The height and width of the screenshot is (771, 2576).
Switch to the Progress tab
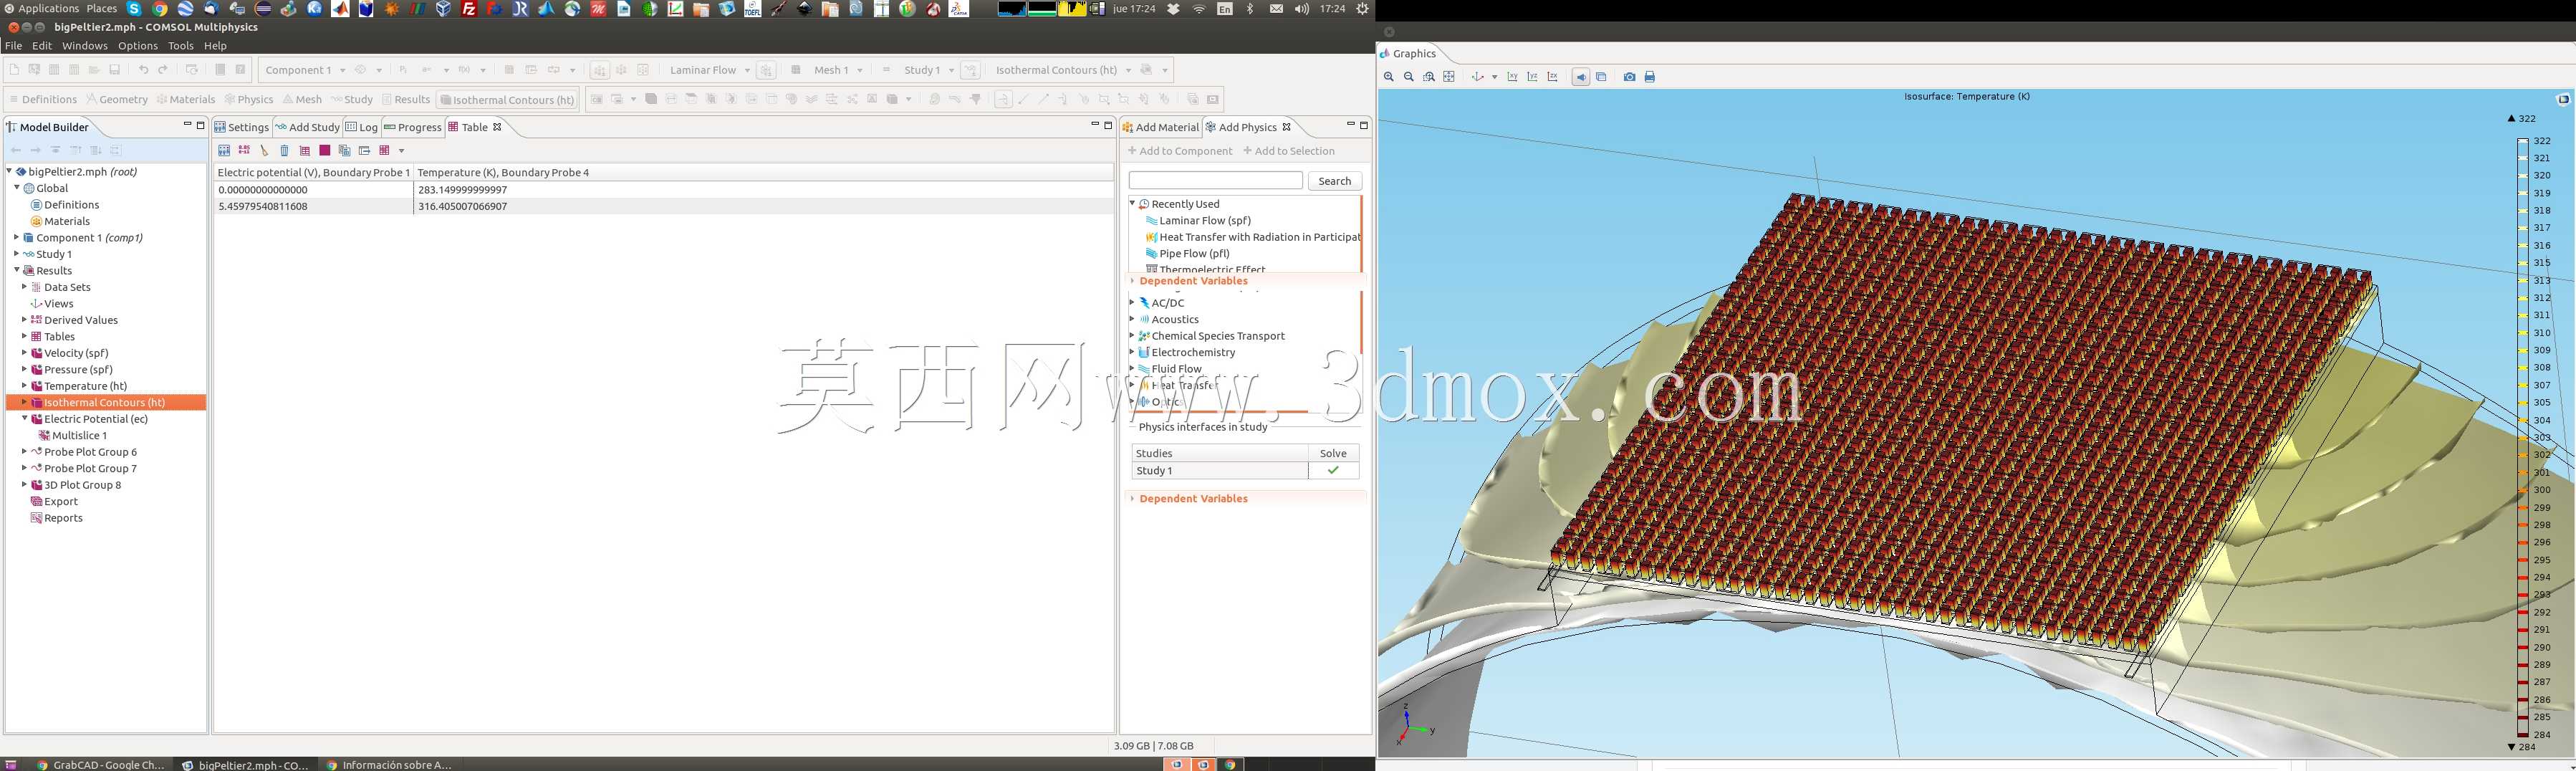[413, 127]
